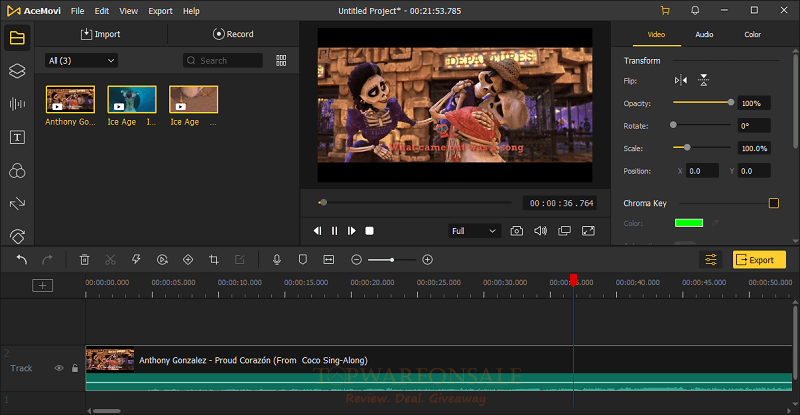Pick the green Chroma Key color swatch
The height and width of the screenshot is (415, 800).
point(689,223)
